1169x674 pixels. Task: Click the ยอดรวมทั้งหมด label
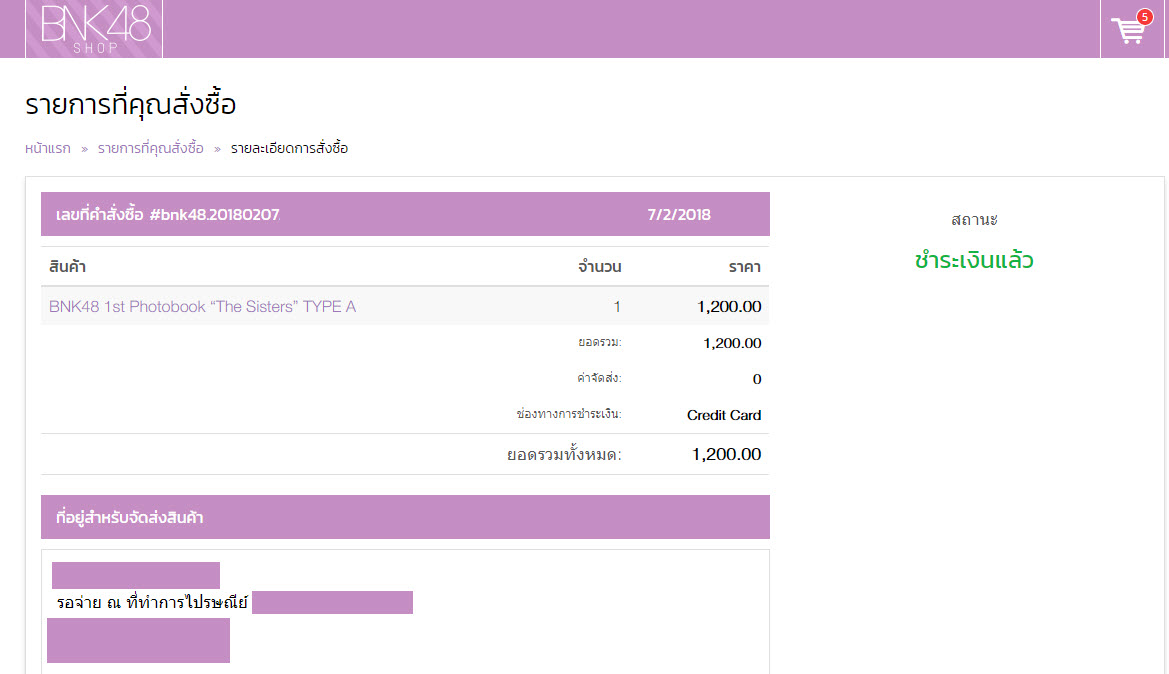(x=564, y=454)
